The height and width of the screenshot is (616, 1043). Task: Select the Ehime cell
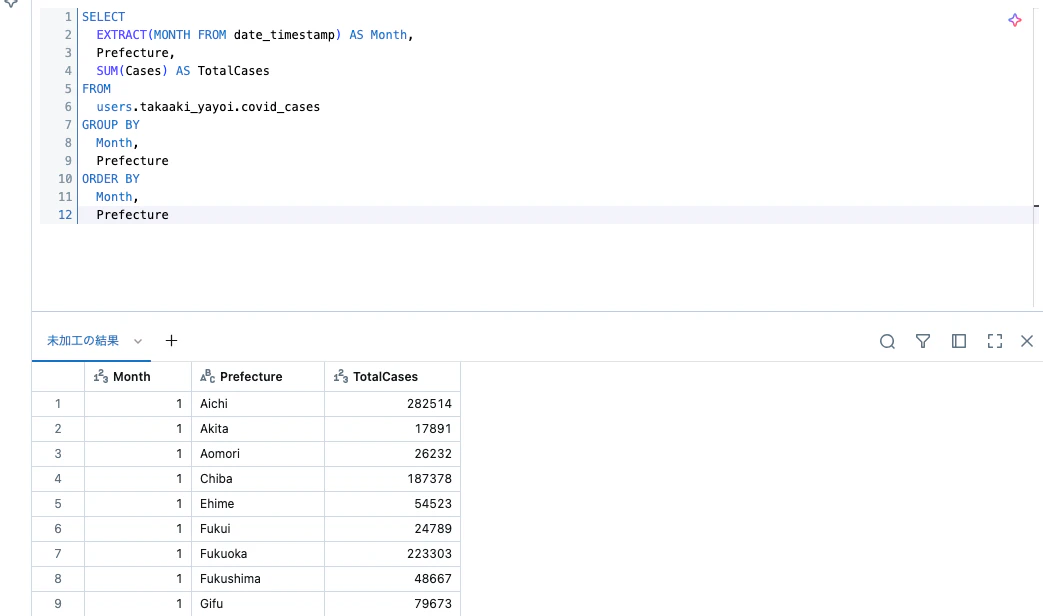tap(257, 504)
